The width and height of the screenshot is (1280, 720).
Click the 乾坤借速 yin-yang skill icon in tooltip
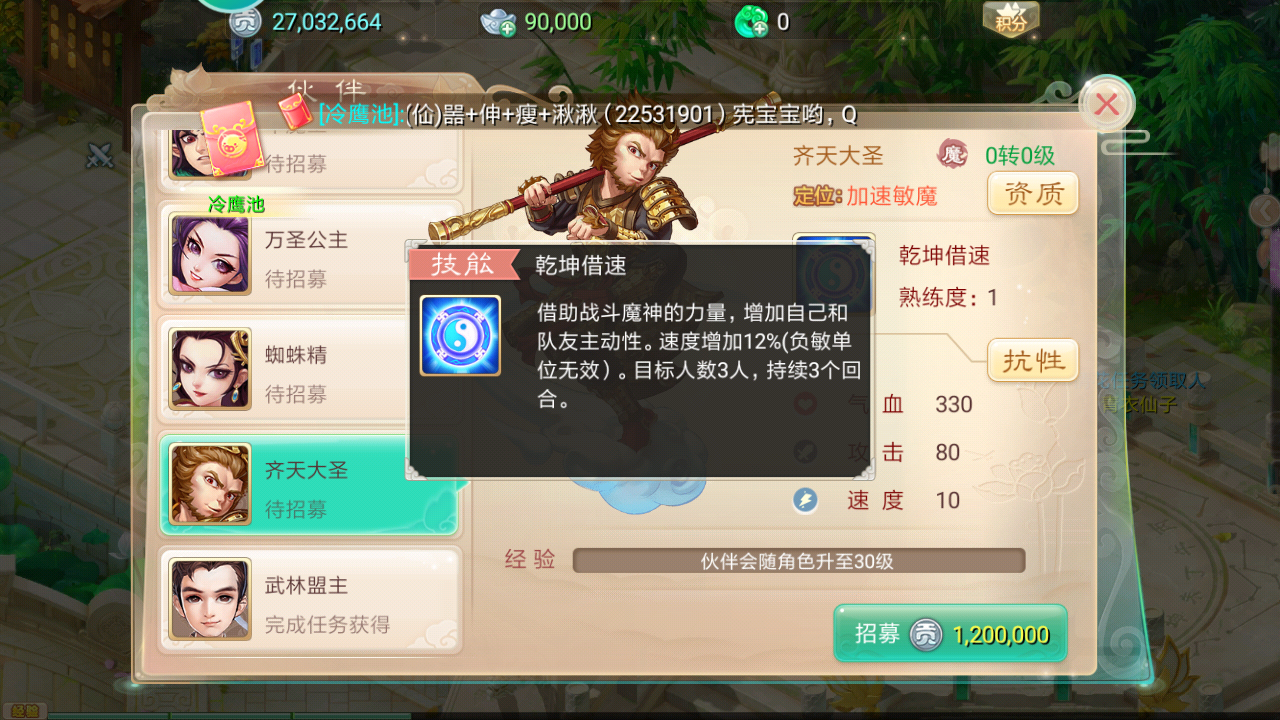[460, 335]
